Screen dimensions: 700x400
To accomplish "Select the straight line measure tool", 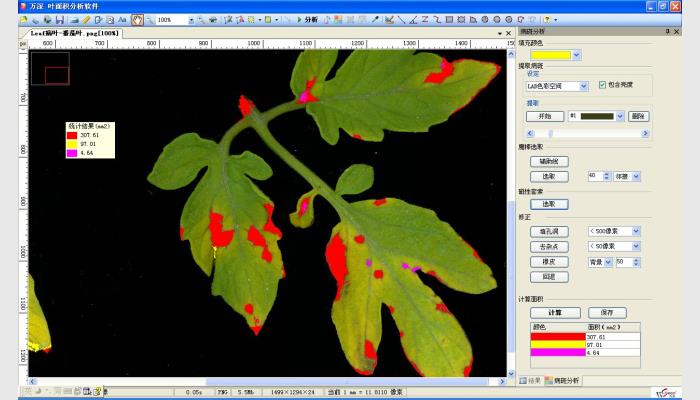I will pyautogui.click(x=401, y=19).
